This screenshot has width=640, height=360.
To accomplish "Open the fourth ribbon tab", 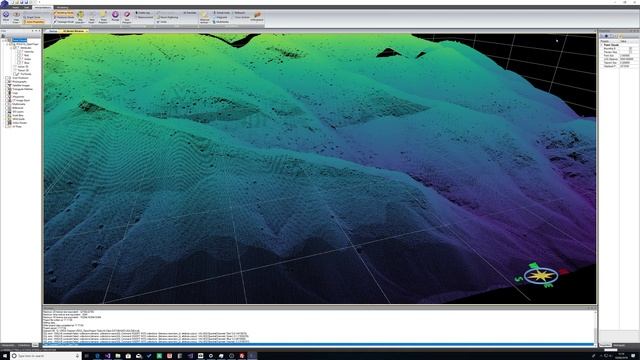I will 62,7.
